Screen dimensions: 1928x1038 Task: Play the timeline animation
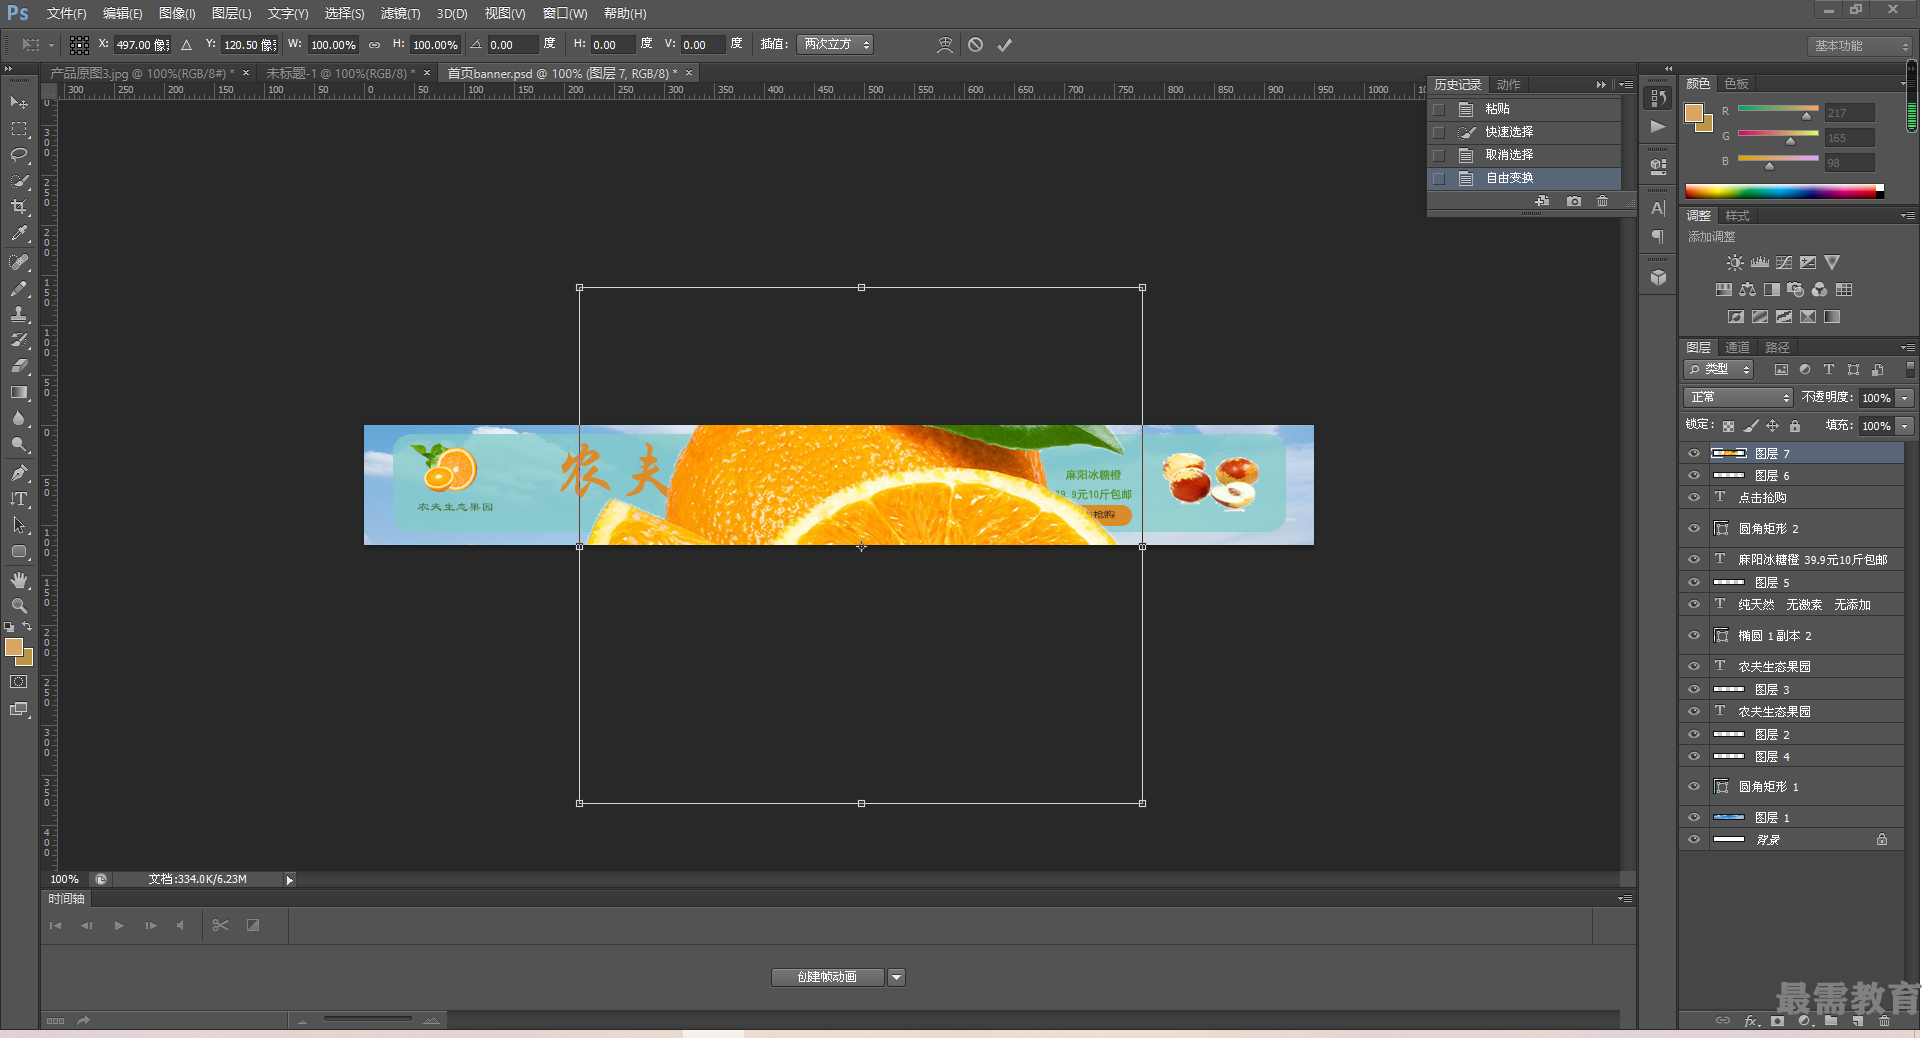(119, 926)
